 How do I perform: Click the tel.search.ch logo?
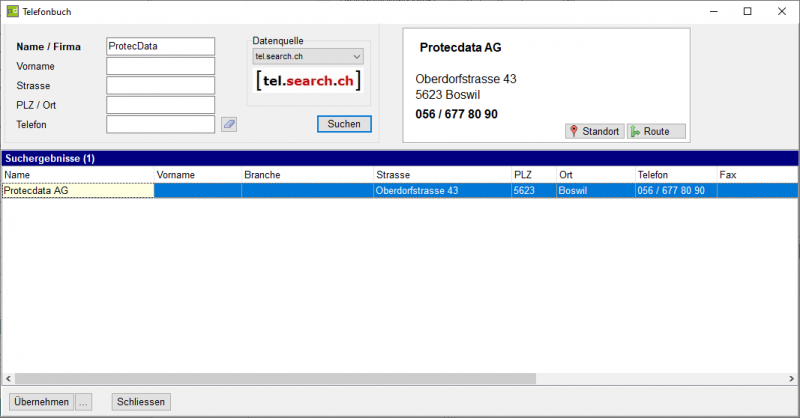point(308,81)
